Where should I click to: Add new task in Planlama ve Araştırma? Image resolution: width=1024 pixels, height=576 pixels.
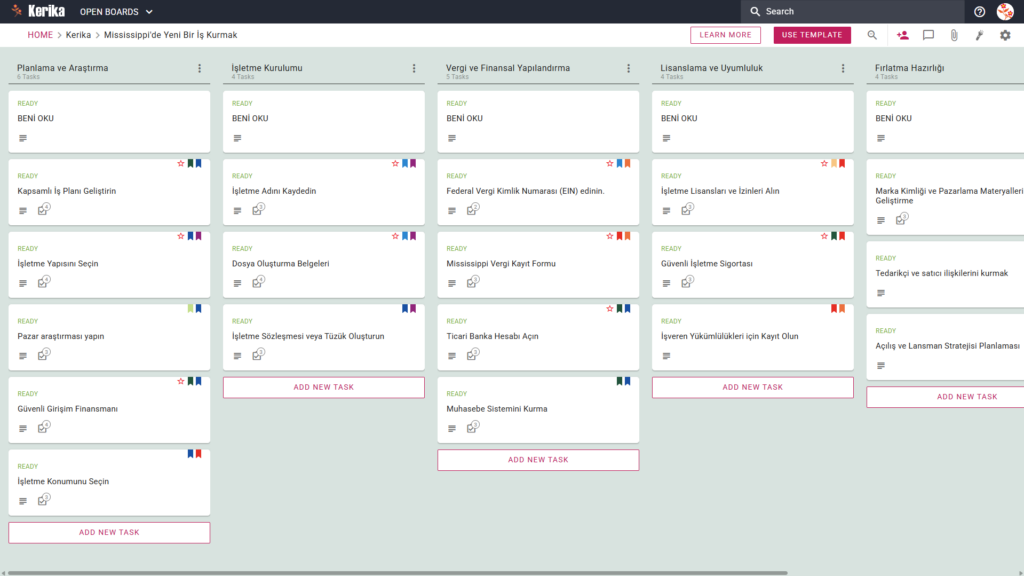click(109, 532)
